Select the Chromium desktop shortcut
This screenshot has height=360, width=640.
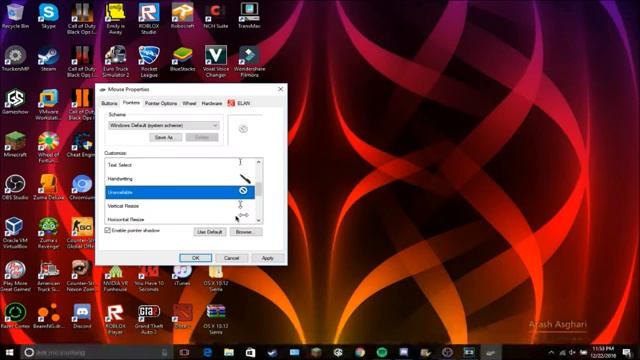click(x=82, y=187)
